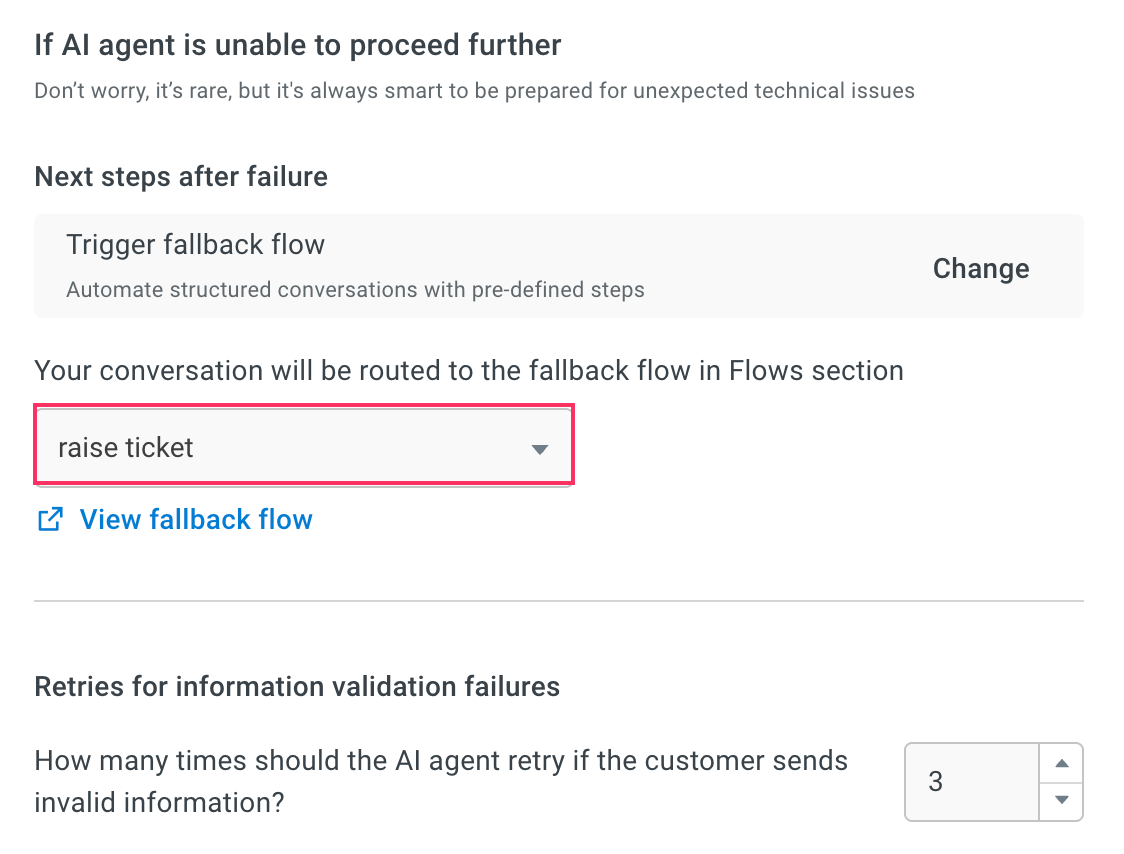Screen dimensions: 1124x854
Task: Click the 'Automate structured conversations' description
Action: click(x=356, y=290)
